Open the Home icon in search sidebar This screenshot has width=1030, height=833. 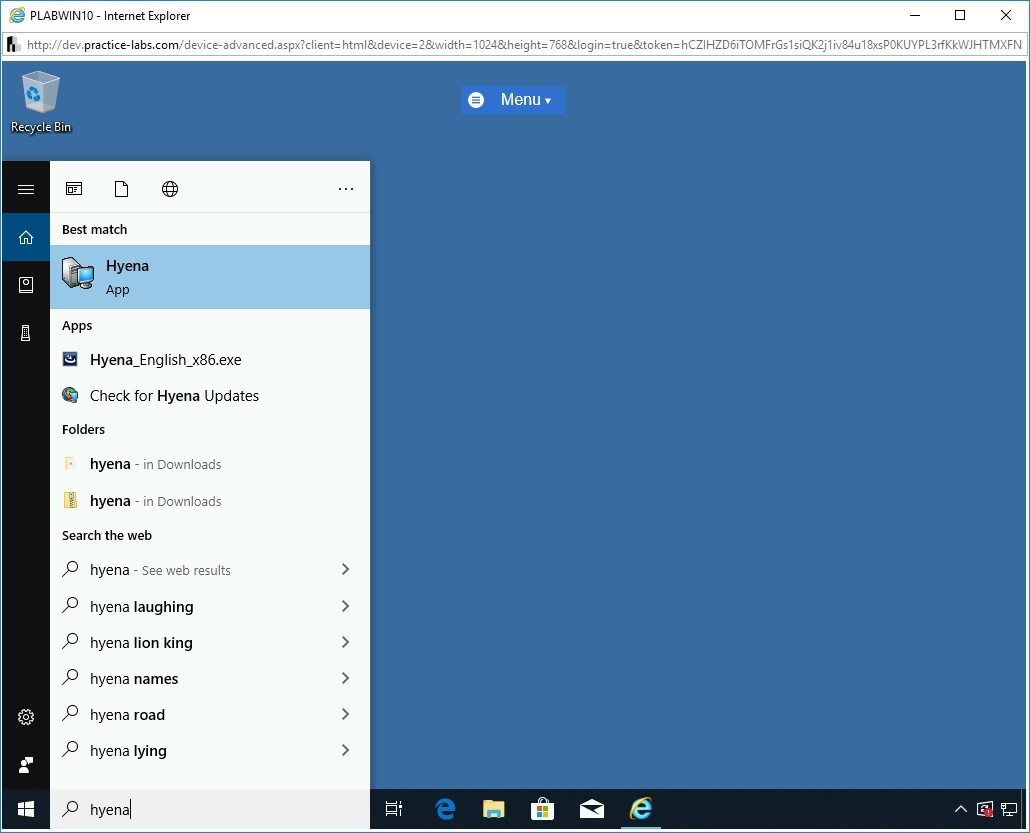coord(26,237)
